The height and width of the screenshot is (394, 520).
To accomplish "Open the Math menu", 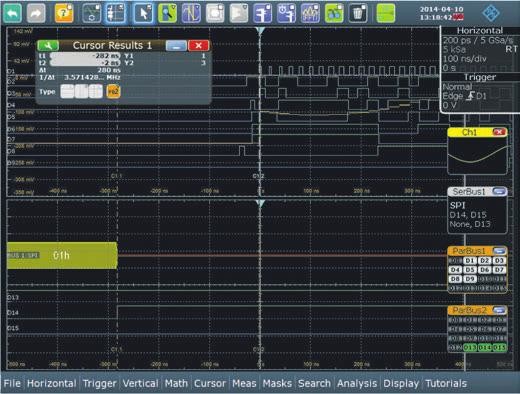I will pos(176,383).
